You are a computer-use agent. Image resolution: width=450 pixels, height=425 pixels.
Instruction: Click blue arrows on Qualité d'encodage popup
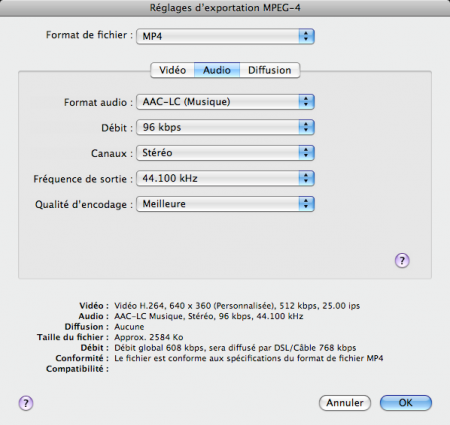pyautogui.click(x=306, y=204)
